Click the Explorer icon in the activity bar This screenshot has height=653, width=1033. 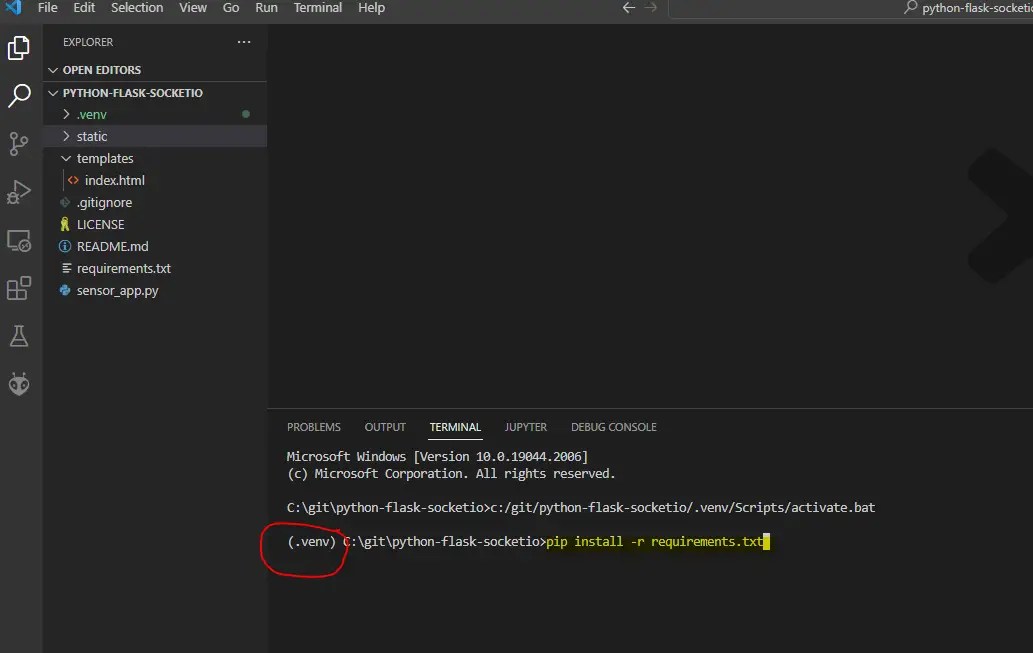click(20, 46)
